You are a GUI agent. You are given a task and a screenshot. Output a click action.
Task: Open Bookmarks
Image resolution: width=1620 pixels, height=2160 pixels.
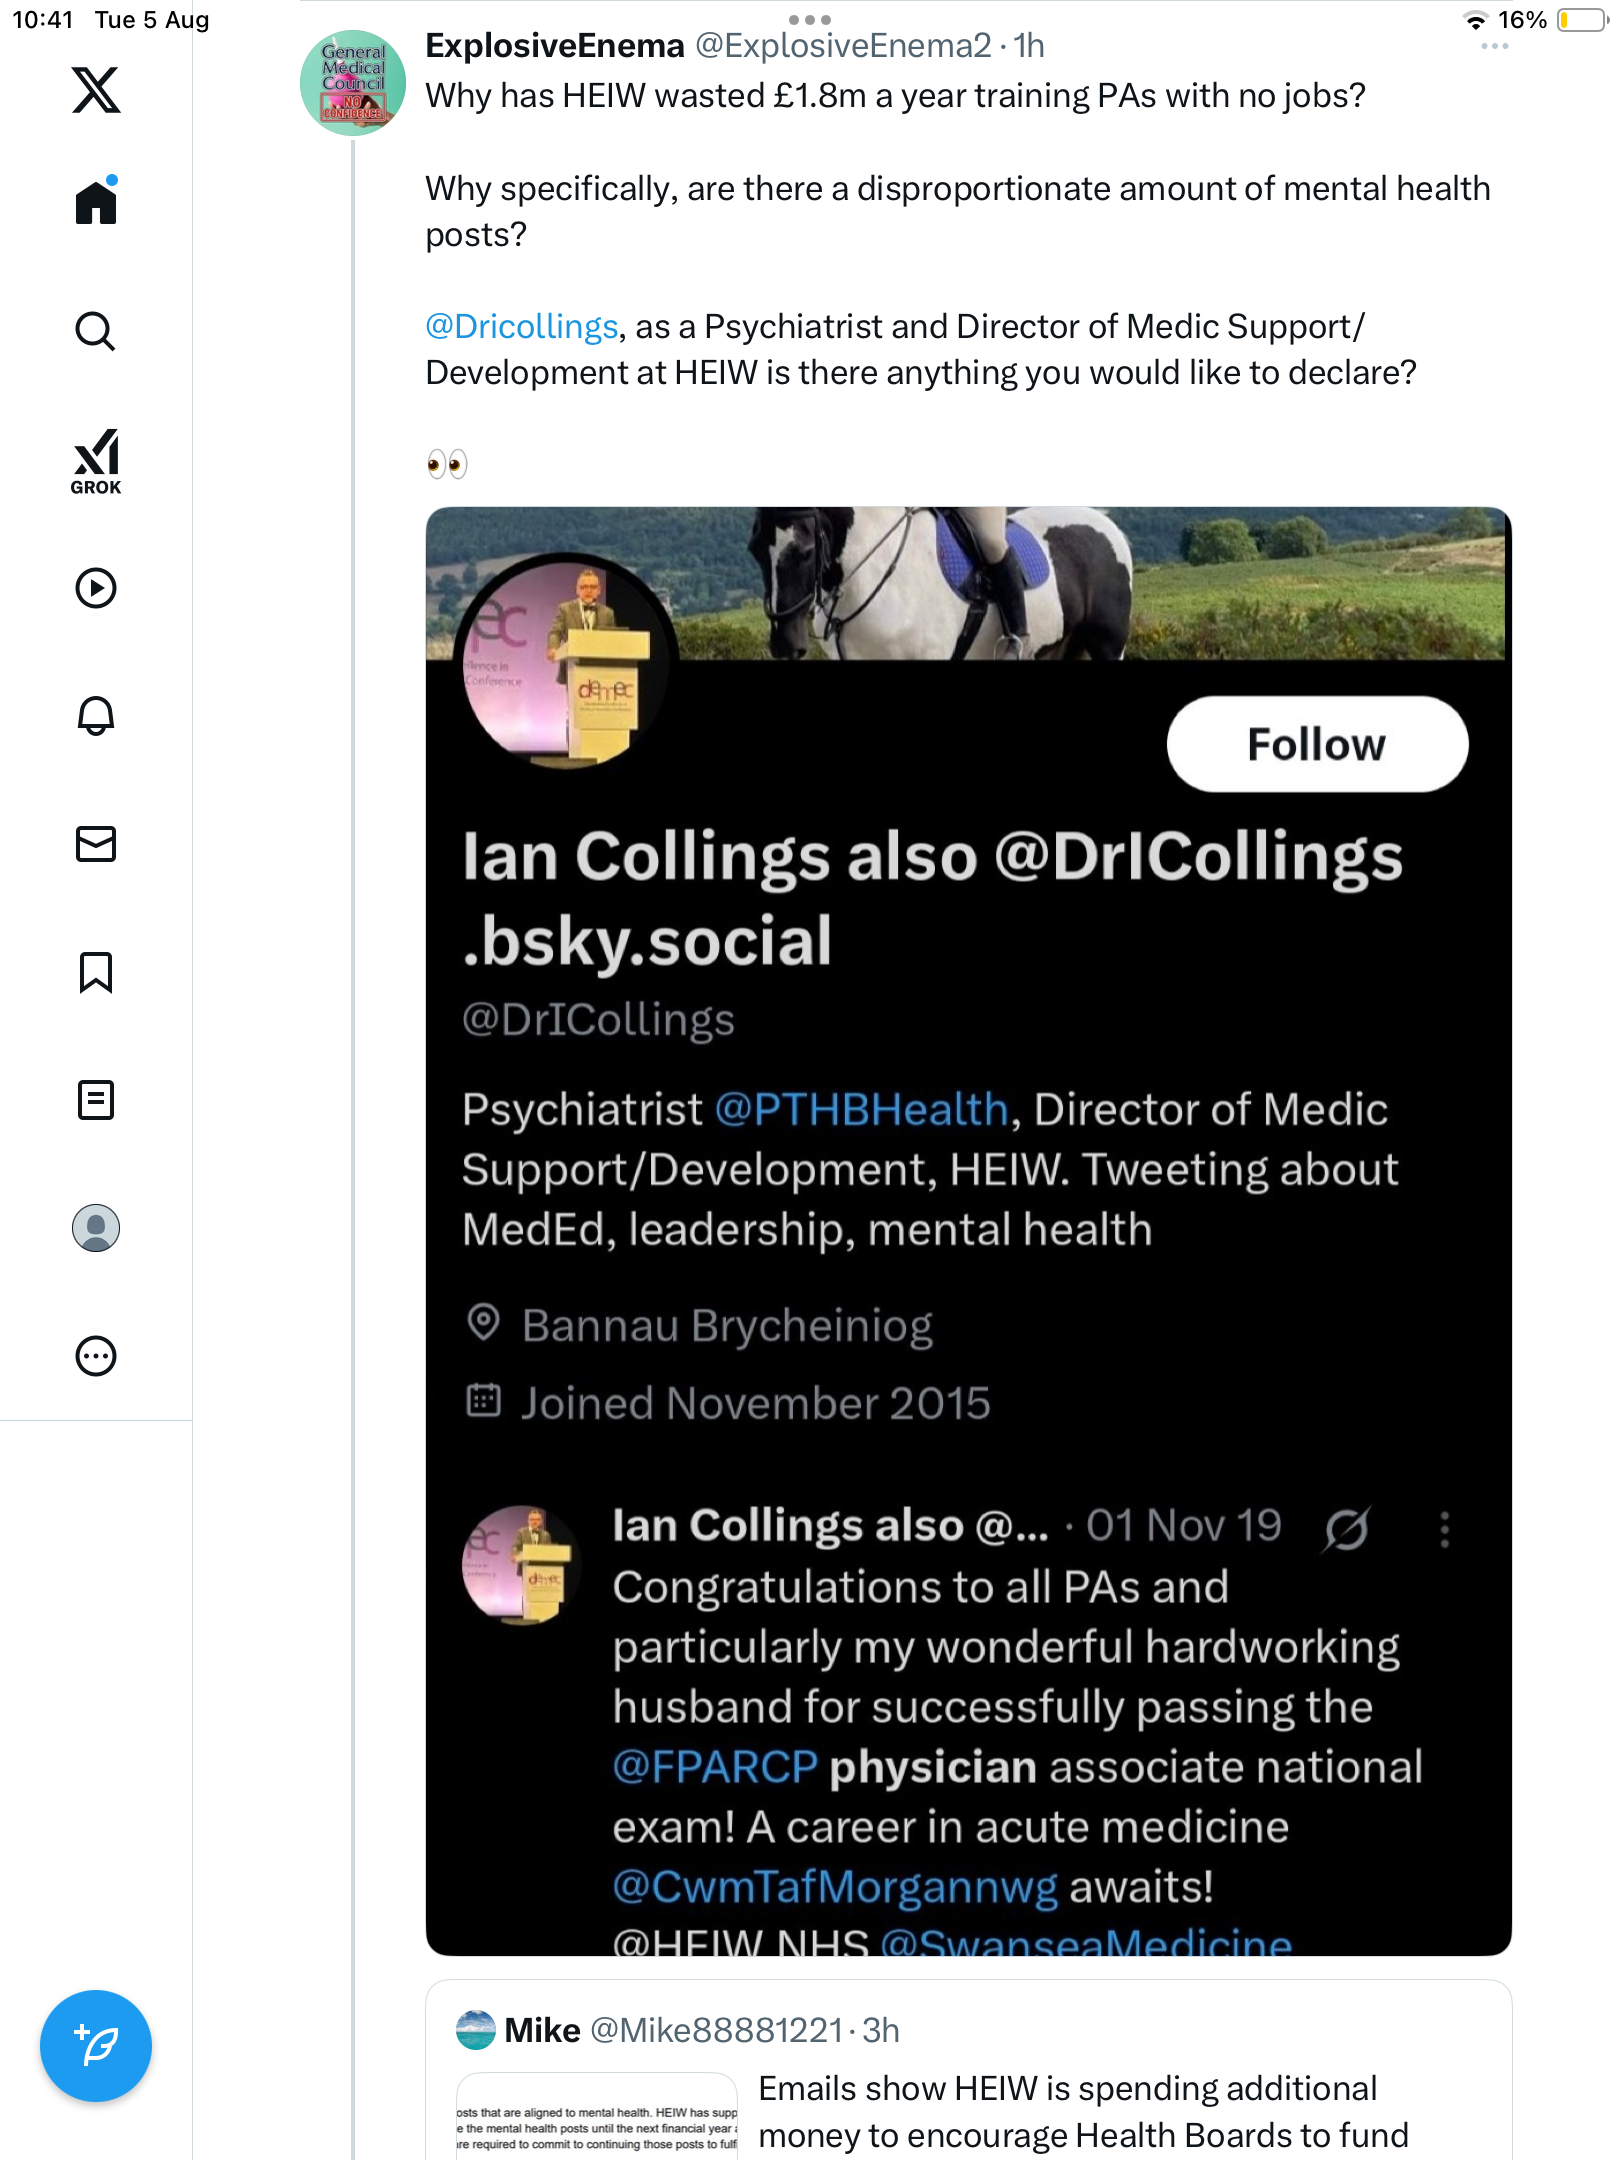pos(96,972)
